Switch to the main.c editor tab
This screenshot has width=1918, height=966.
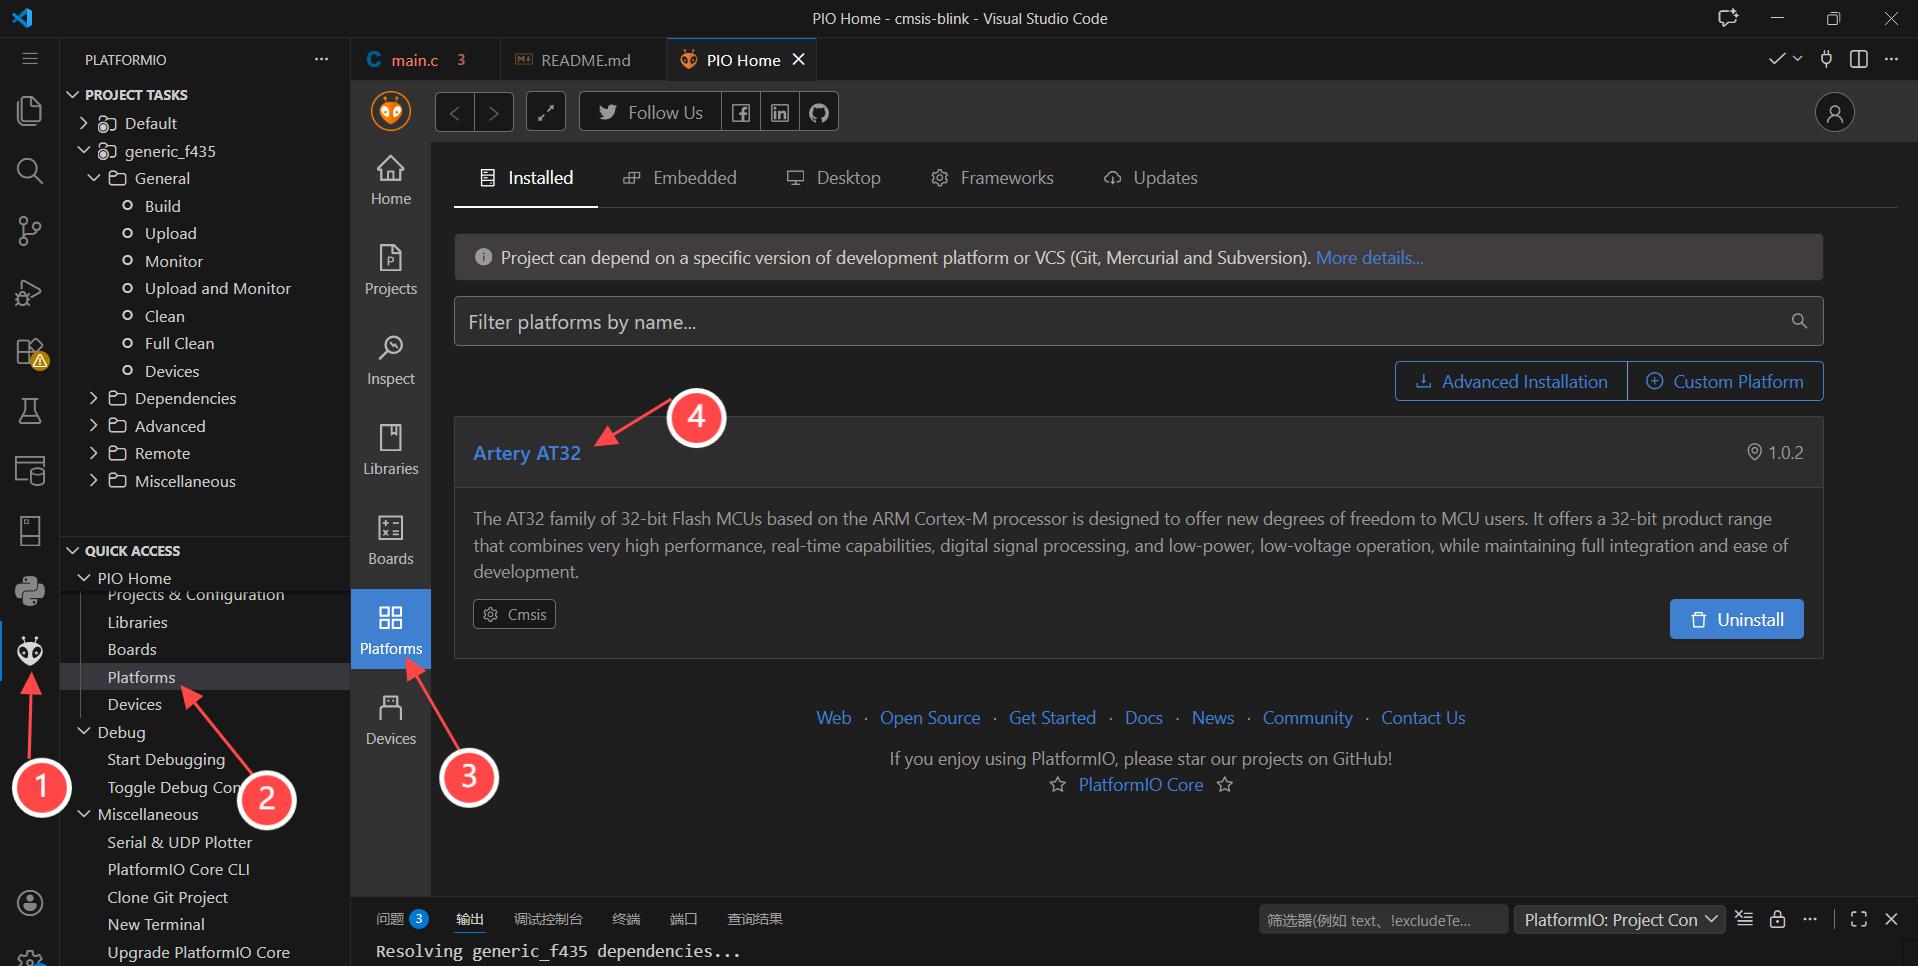(x=424, y=60)
